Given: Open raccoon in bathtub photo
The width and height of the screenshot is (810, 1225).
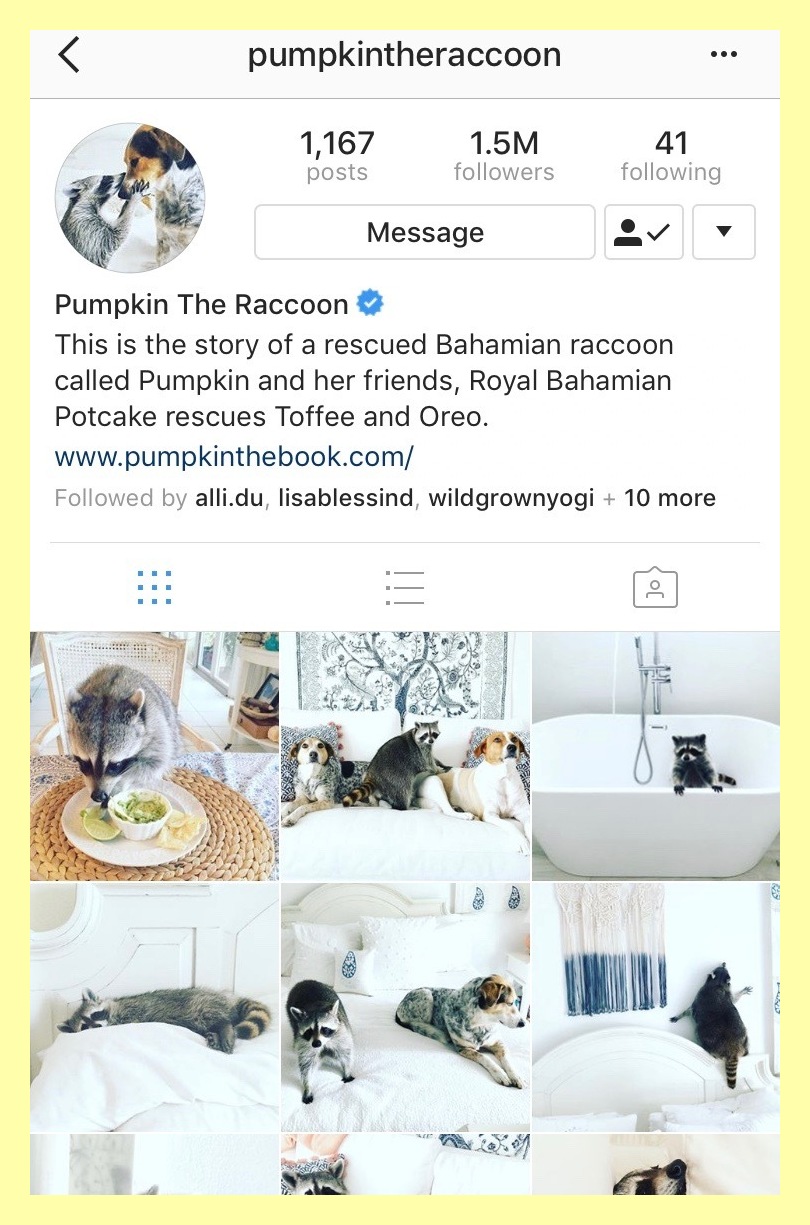Looking at the screenshot, I should click(x=656, y=756).
